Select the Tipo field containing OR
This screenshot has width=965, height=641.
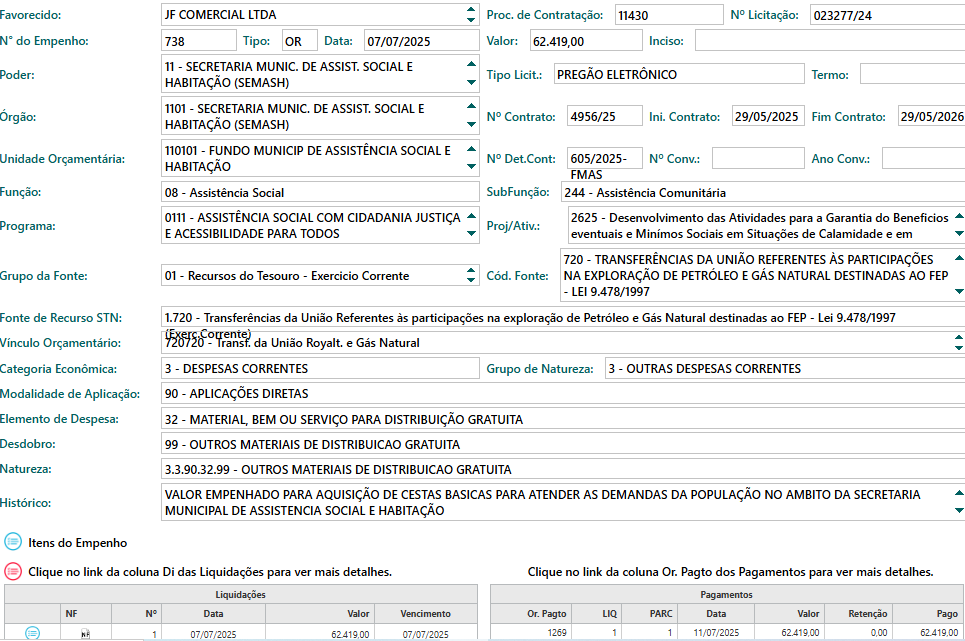300,41
